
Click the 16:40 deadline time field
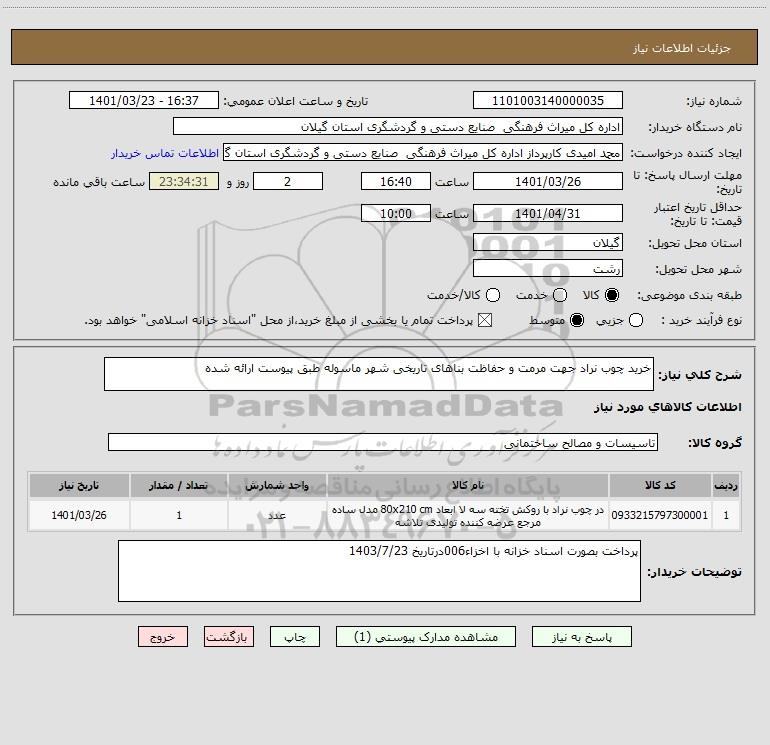[x=396, y=181]
